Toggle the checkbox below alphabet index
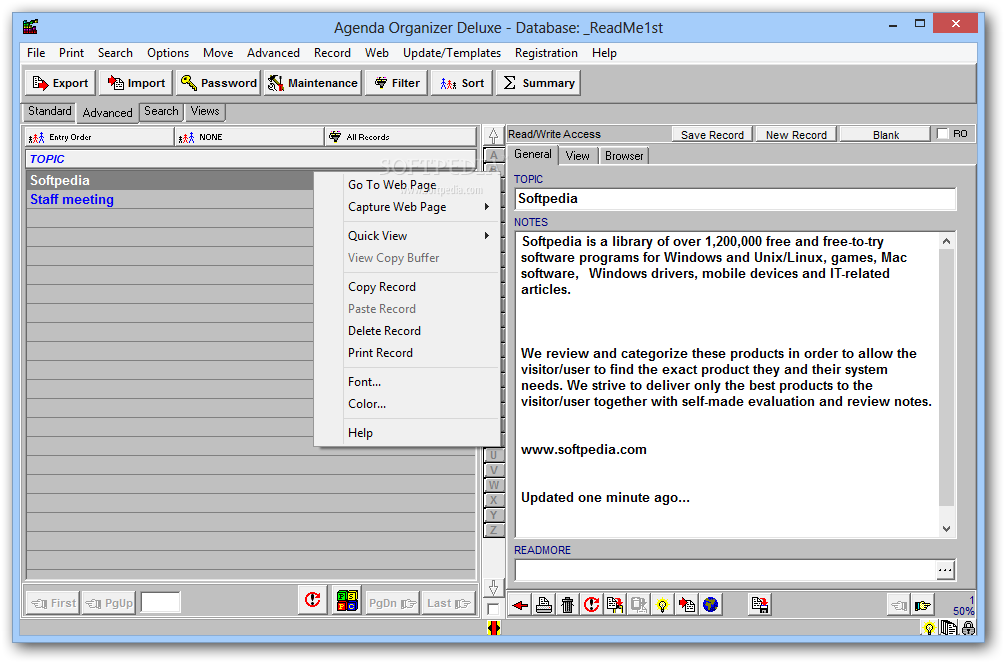This screenshot has width=1005, height=663. click(493, 608)
